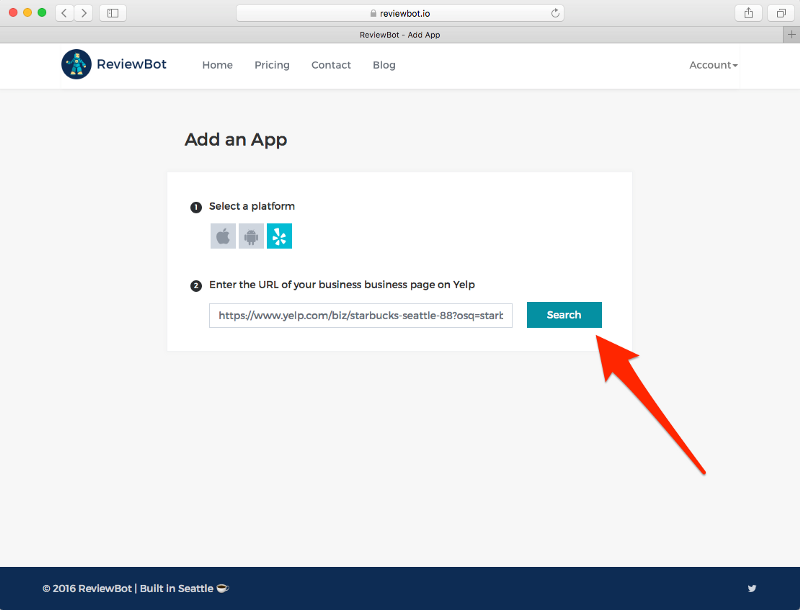Click the reviewbot.io address bar
The width and height of the screenshot is (800, 610).
coord(400,13)
